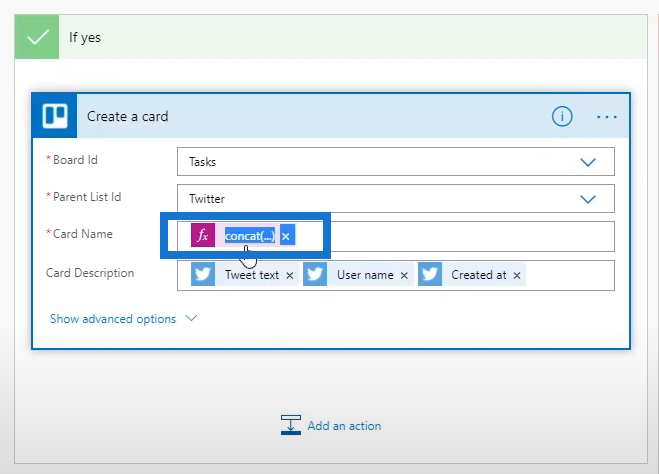Click the Twitter icon on User name token
This screenshot has width=659, height=474.
315,274
